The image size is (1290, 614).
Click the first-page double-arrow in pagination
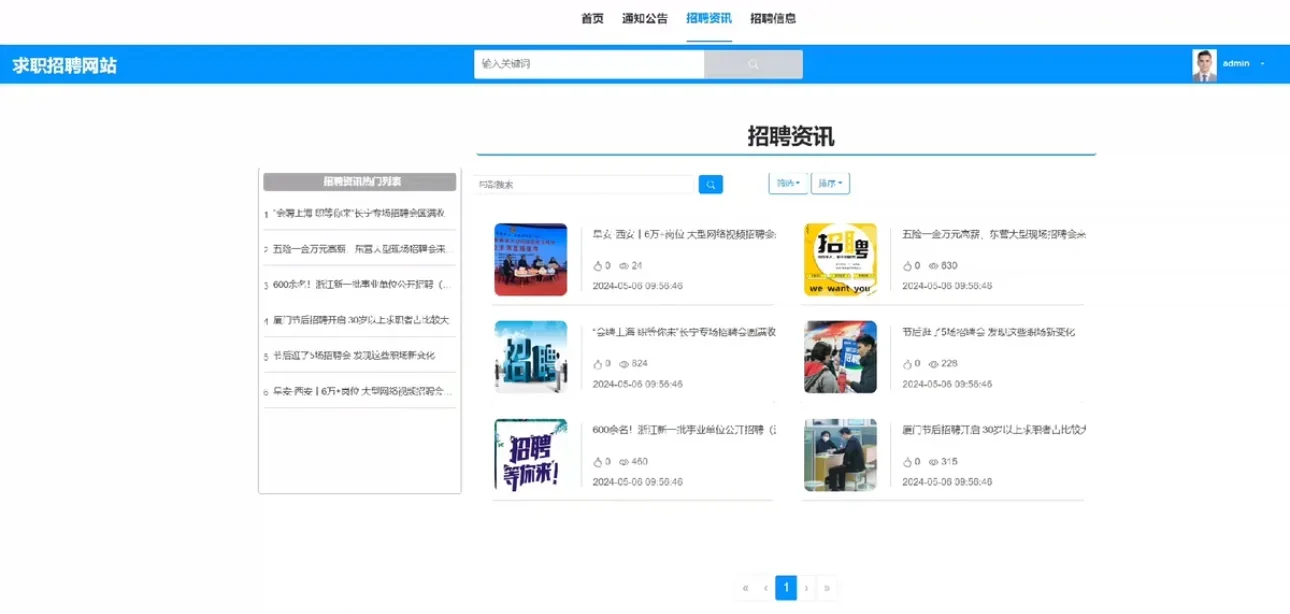[x=746, y=588]
